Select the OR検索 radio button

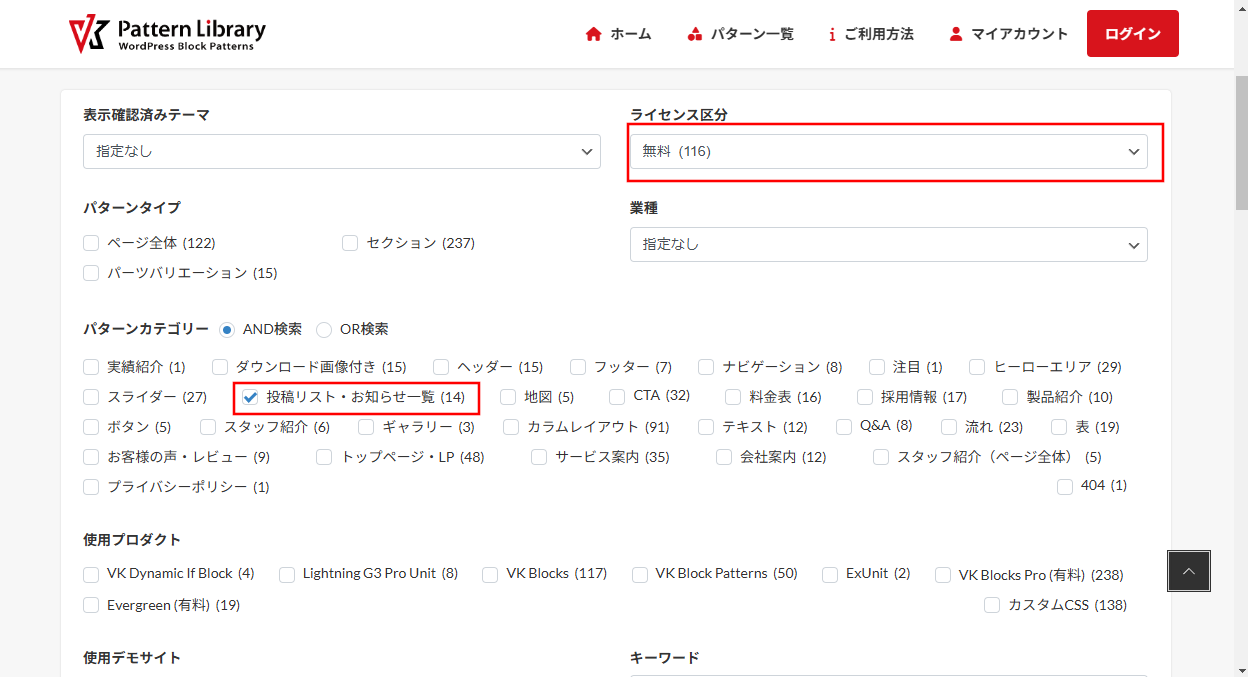[x=325, y=329]
